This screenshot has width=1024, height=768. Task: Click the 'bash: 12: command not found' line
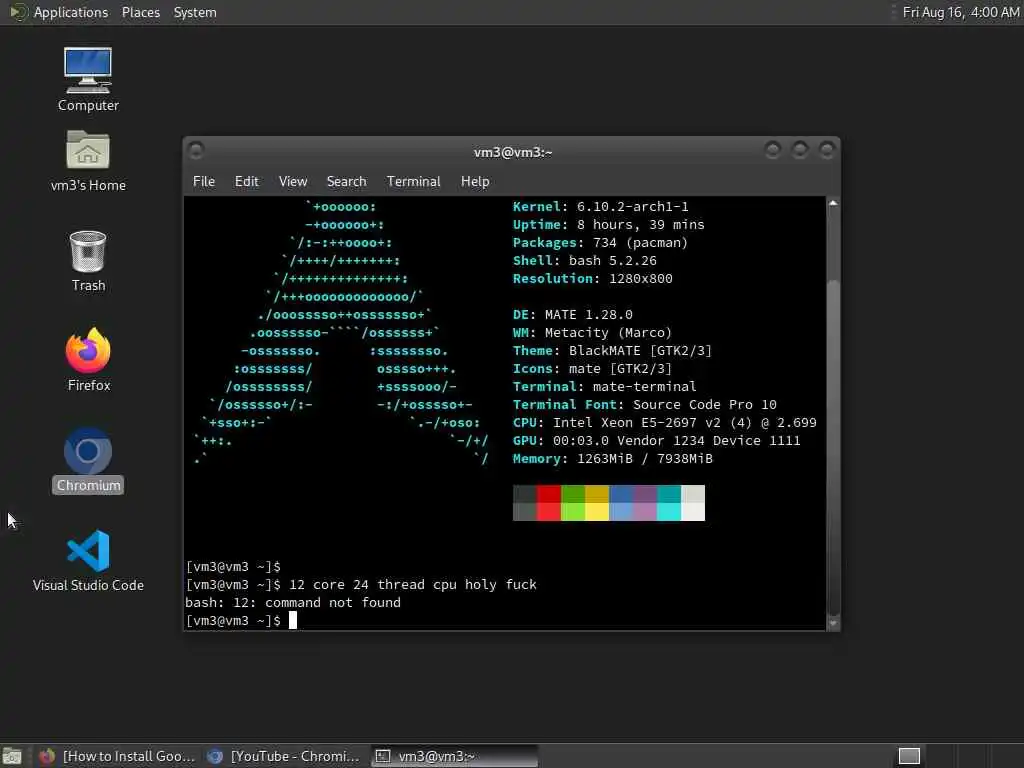click(x=293, y=603)
